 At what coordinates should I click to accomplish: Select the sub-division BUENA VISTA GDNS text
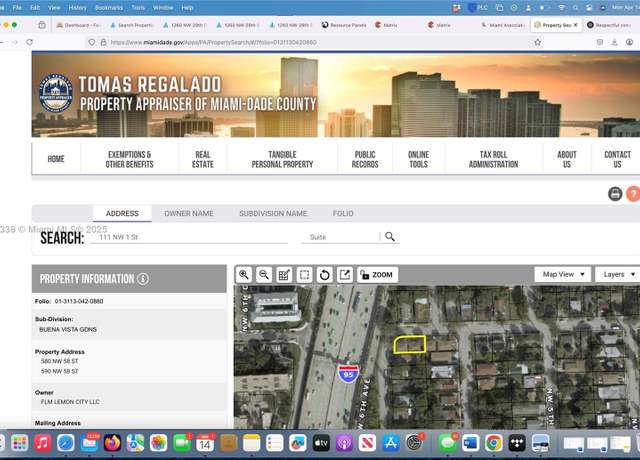coord(68,329)
